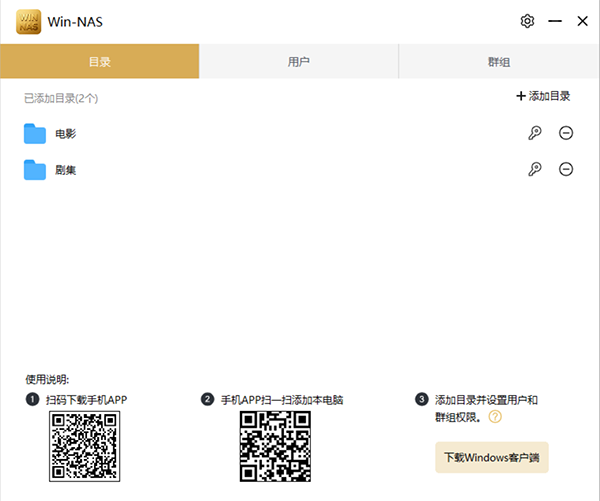Screen dimensions: 600x501
Task: Switch to the 用户 tab
Action: click(299, 61)
